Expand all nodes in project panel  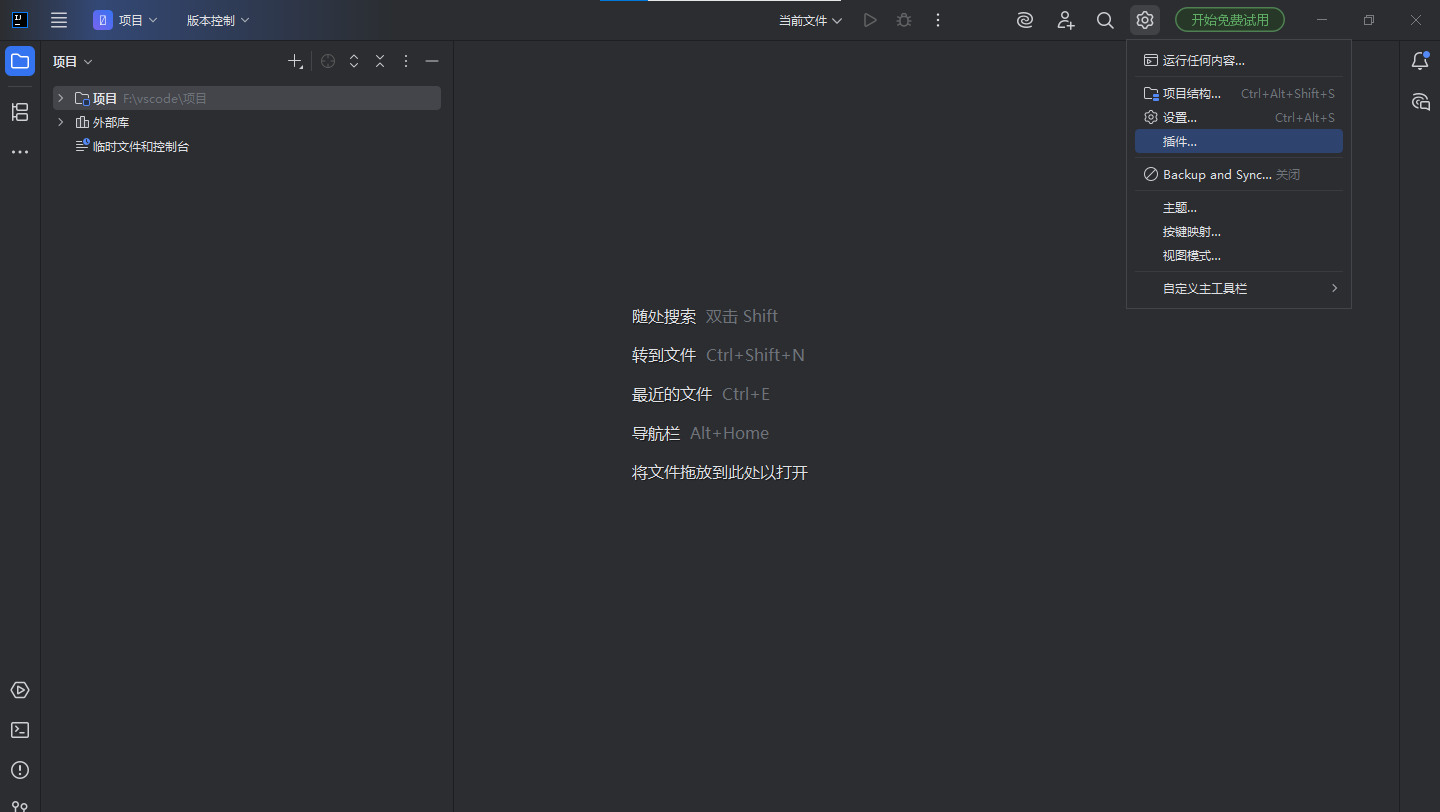pos(353,60)
